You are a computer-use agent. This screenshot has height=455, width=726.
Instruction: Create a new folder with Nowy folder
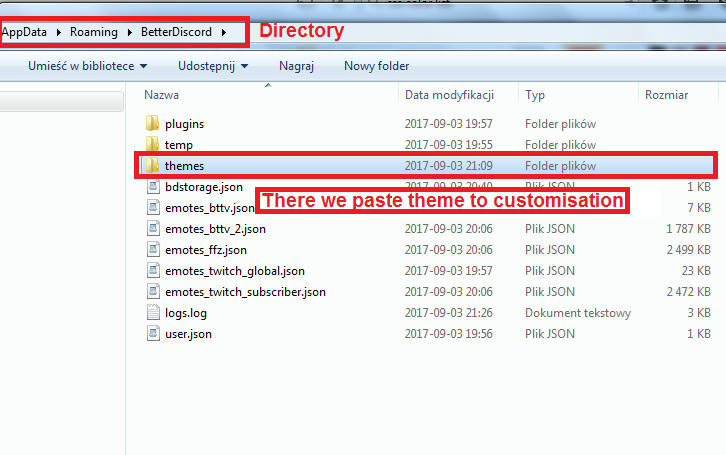click(376, 66)
